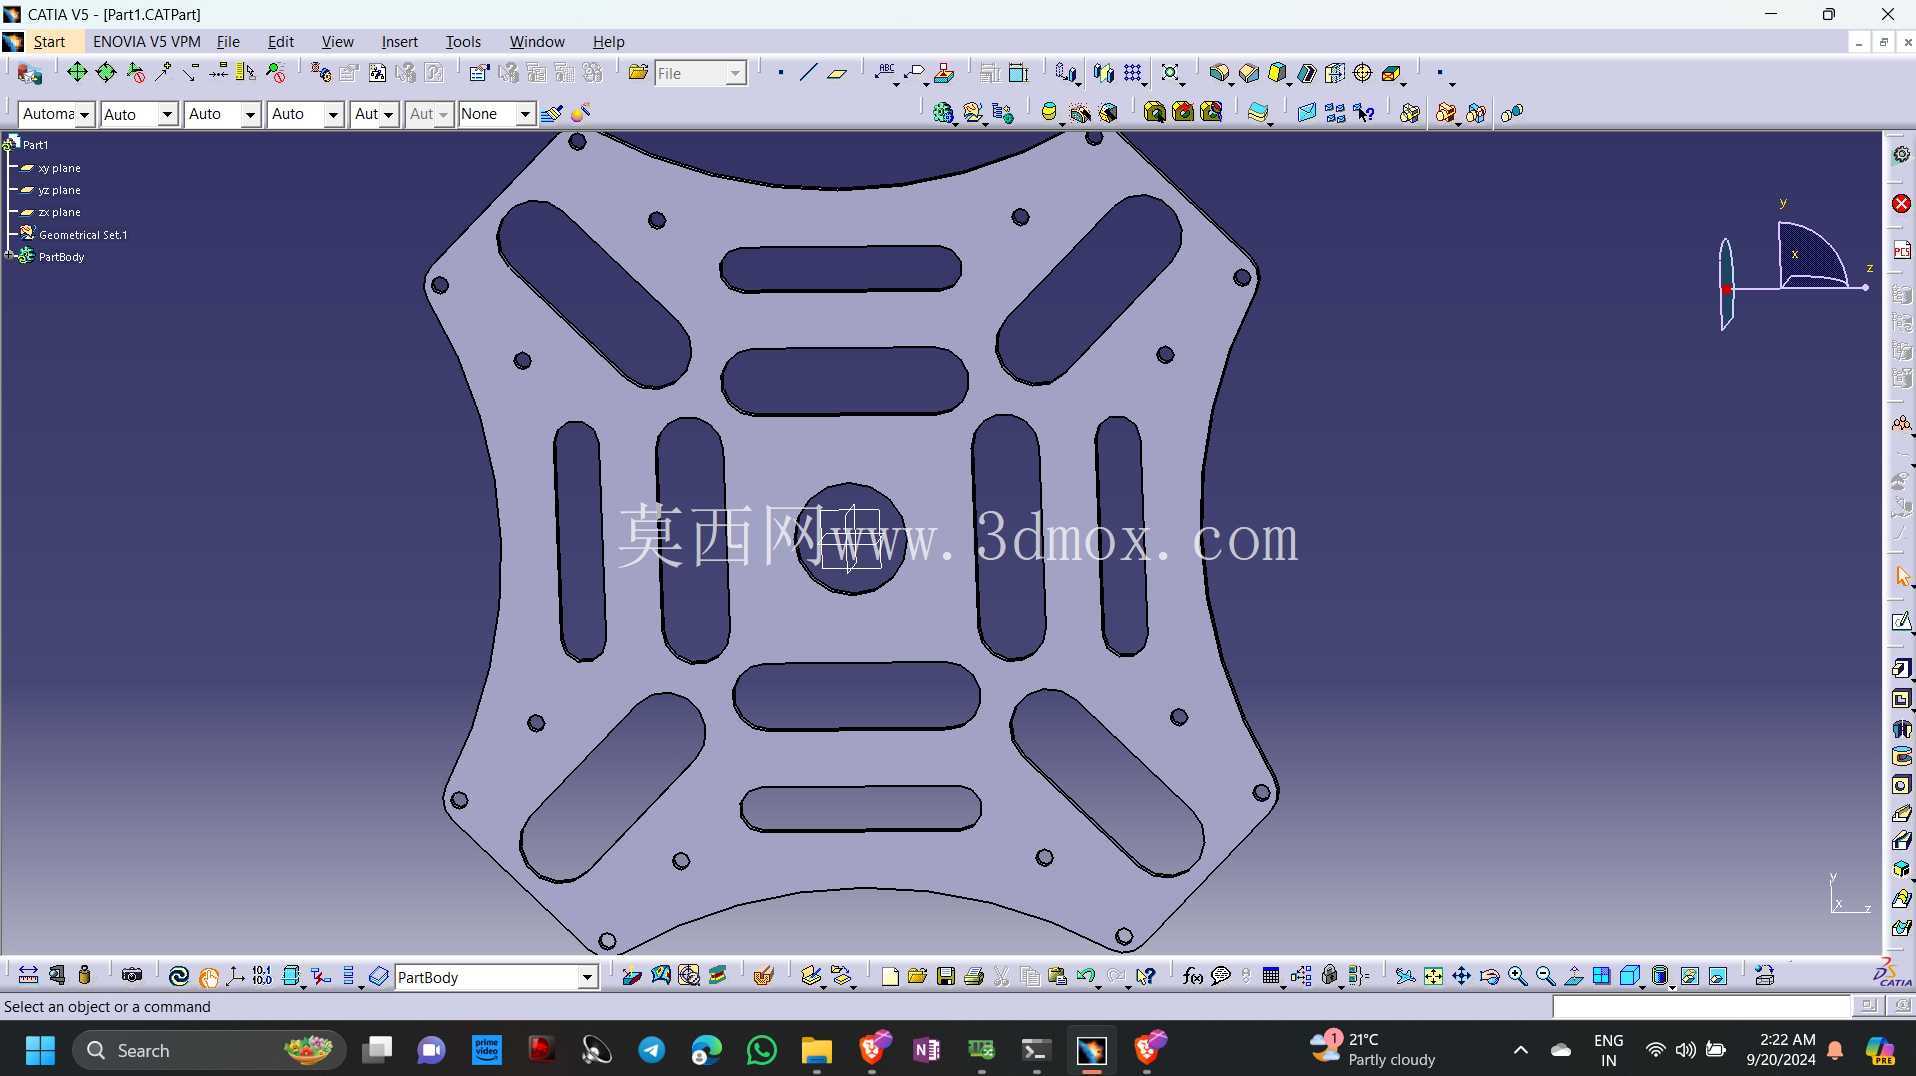Click the New document icon
1916x1076 pixels.
coord(889,976)
